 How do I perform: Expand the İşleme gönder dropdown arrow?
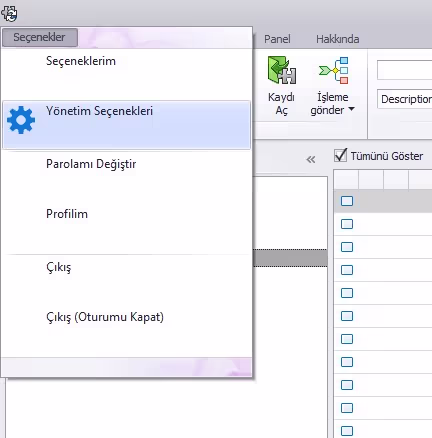point(351,109)
